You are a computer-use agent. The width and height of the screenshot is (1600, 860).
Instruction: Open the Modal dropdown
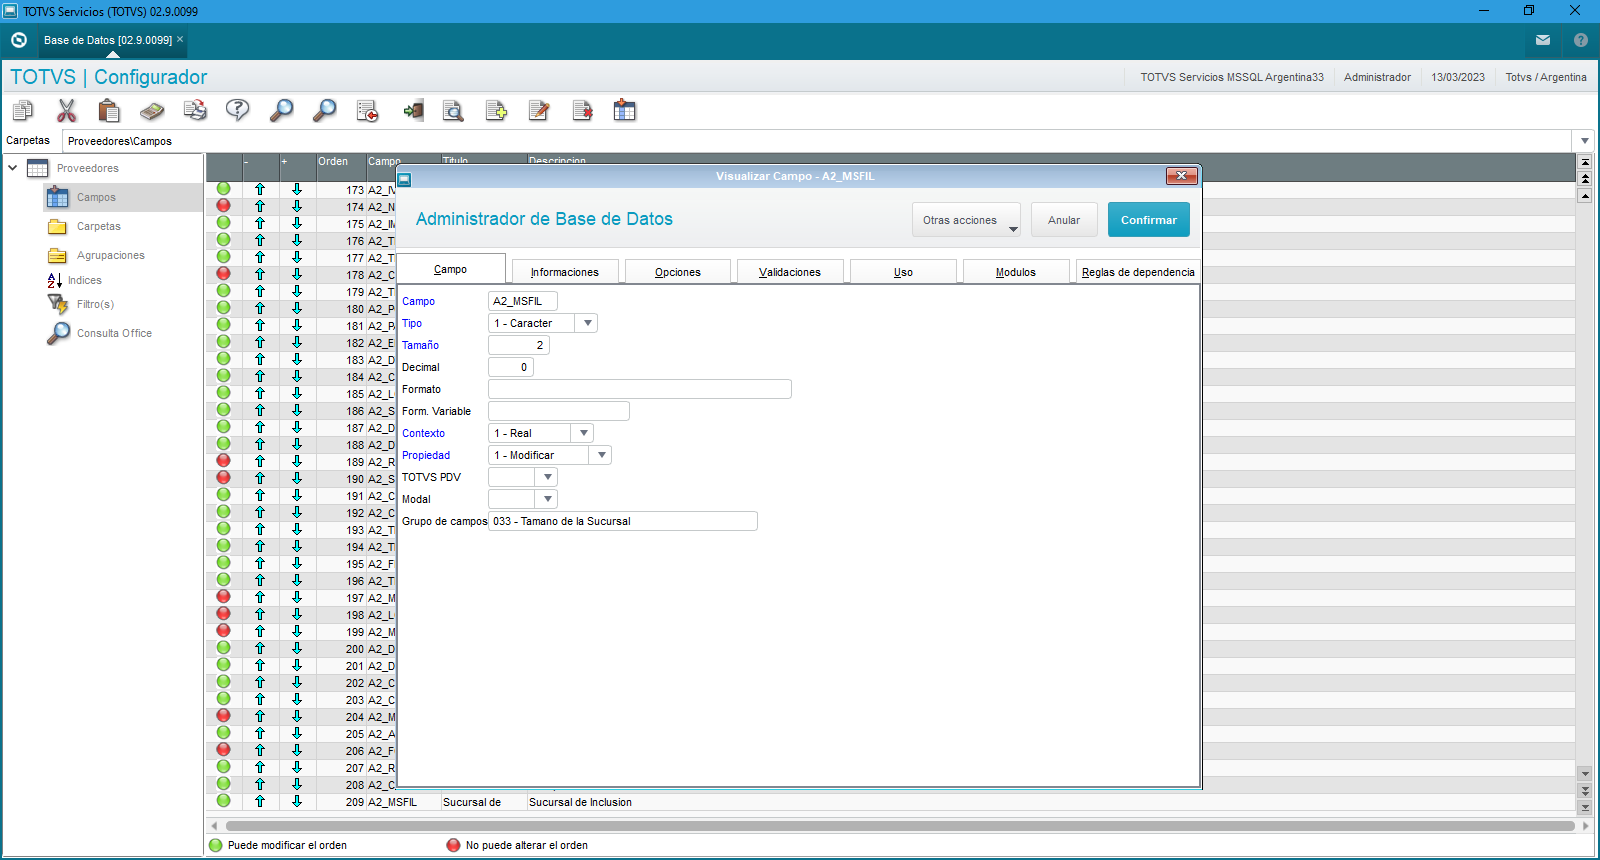point(547,499)
